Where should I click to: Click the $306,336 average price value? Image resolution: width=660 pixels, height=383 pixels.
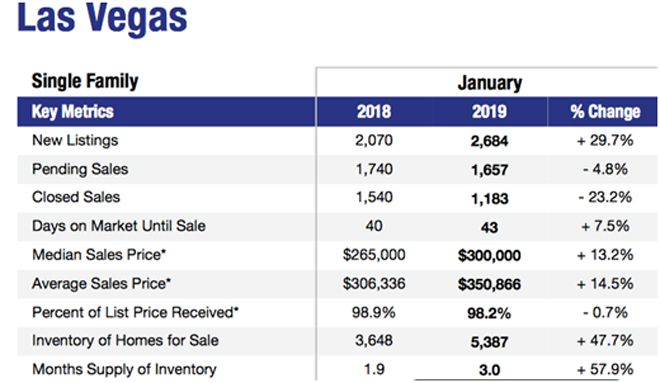[x=374, y=283]
